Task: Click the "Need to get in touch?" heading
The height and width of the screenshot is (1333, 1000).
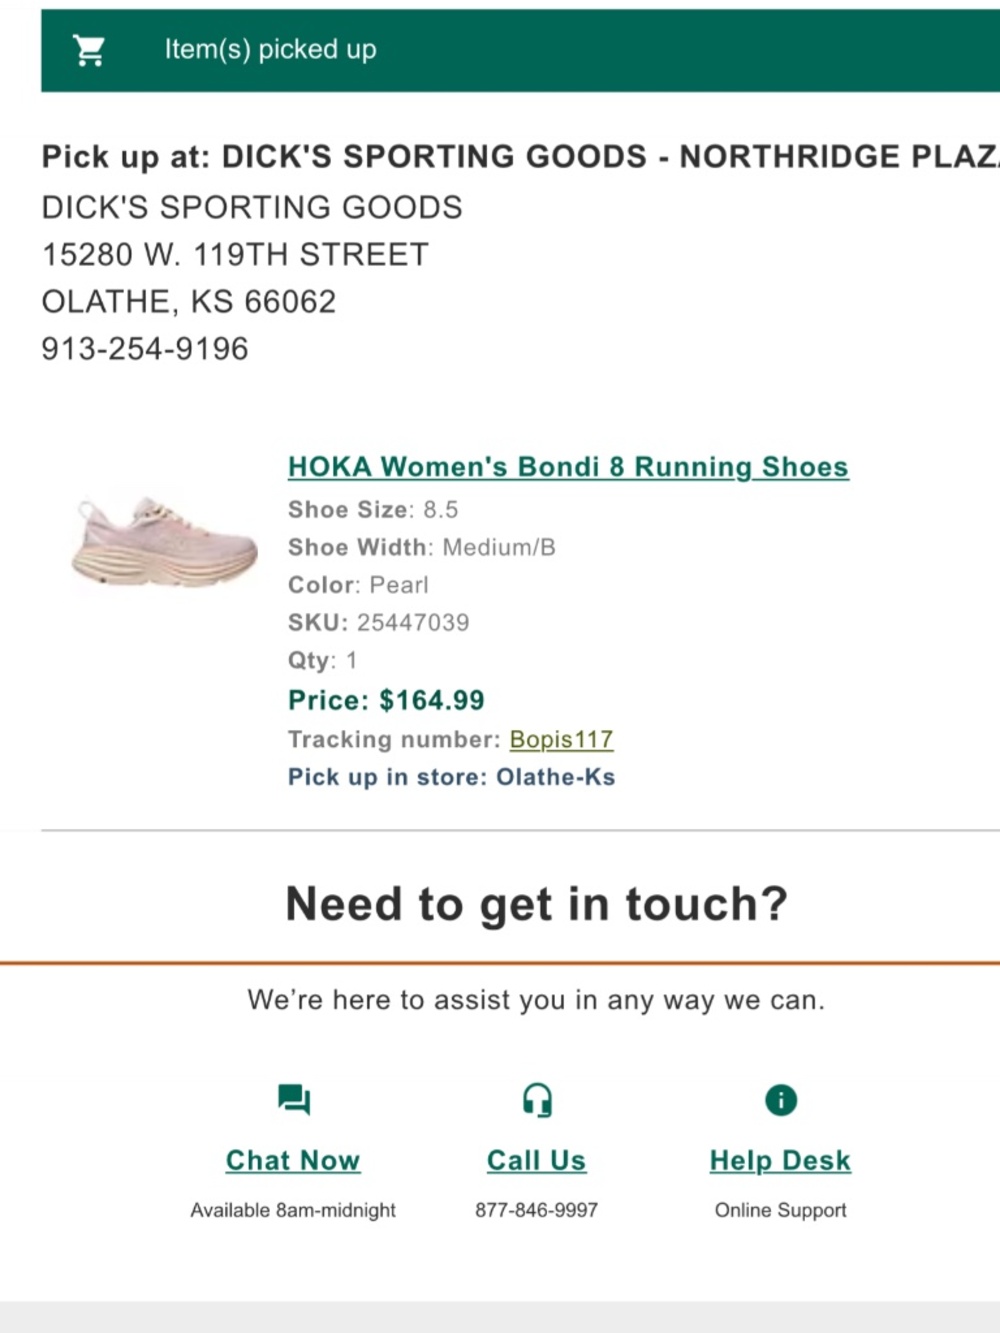Action: (537, 904)
